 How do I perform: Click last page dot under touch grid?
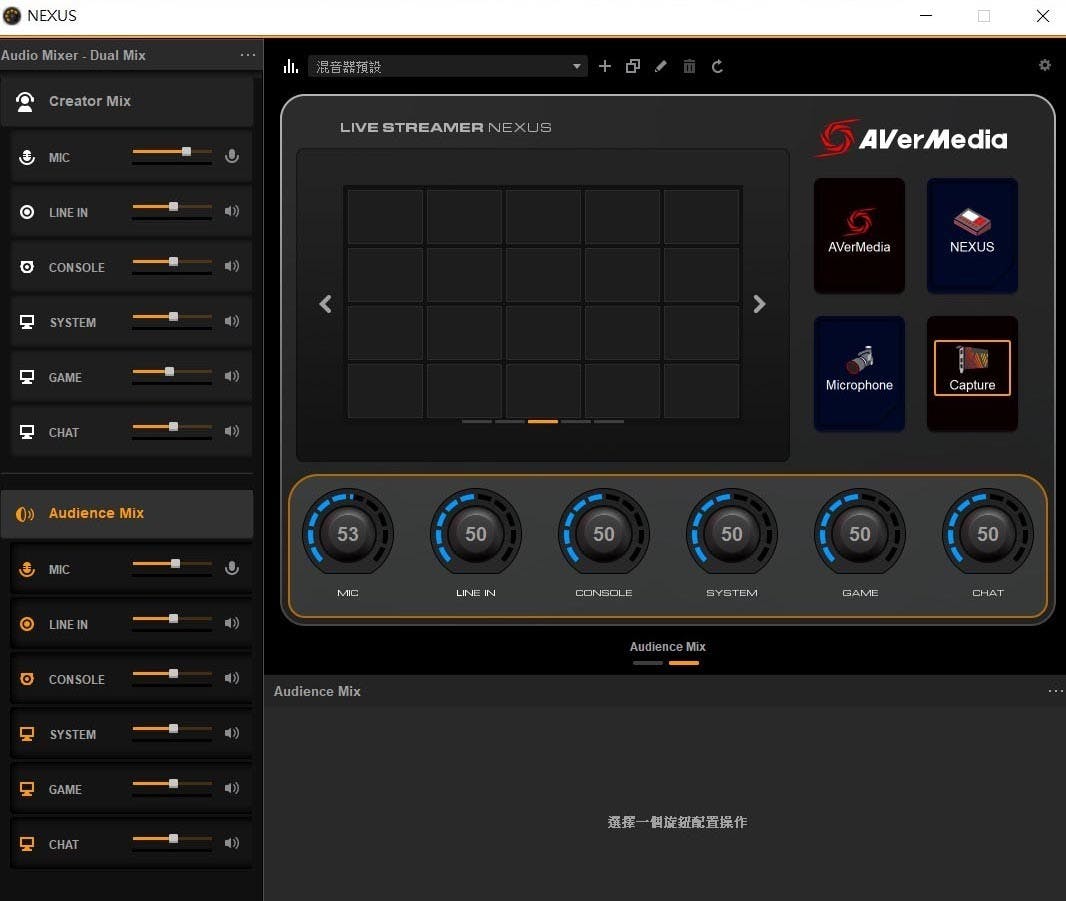pos(609,422)
